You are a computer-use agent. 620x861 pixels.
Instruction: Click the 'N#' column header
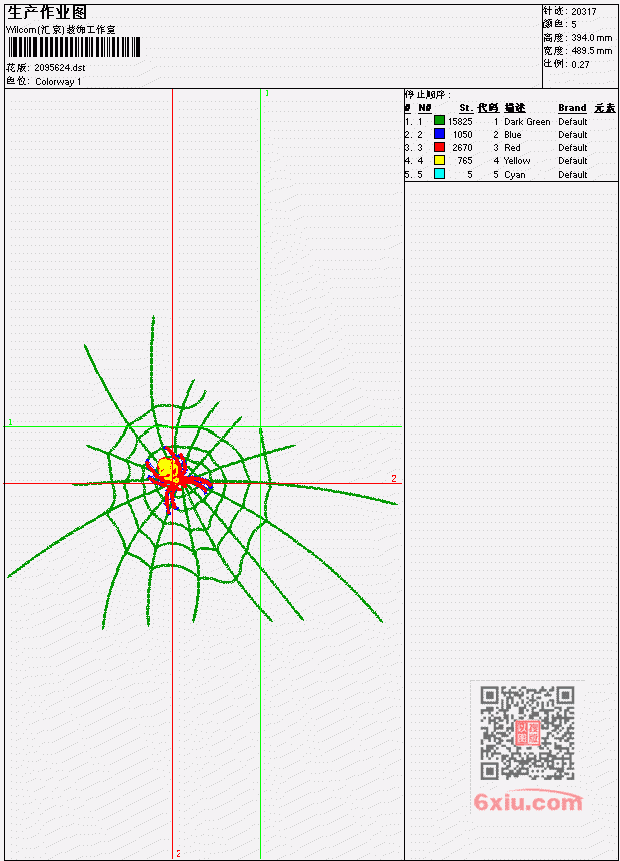pyautogui.click(x=425, y=108)
